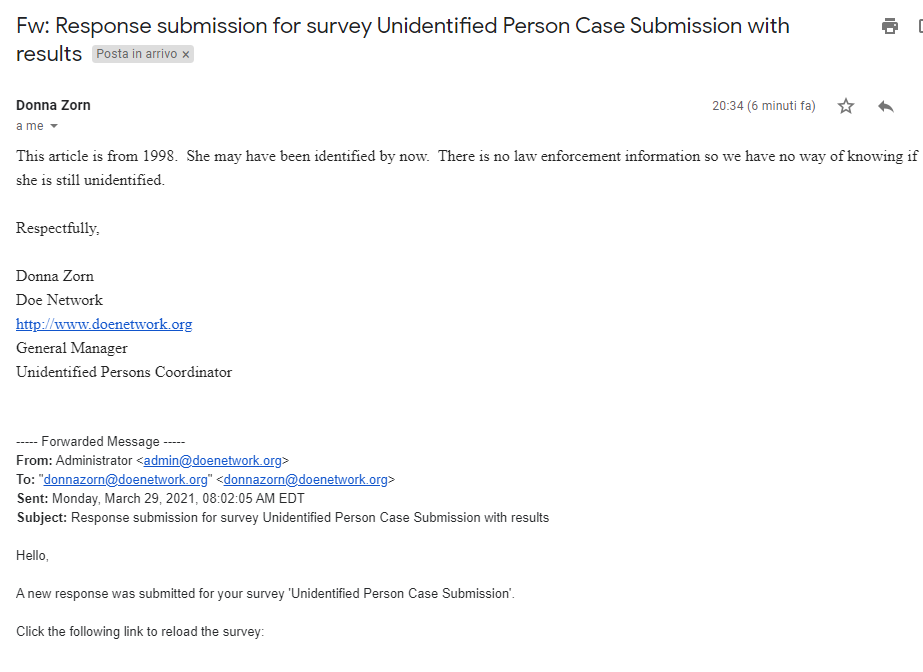Click the admin@doenetwork.org address link
This screenshot has height=672, width=923.
tap(213, 461)
